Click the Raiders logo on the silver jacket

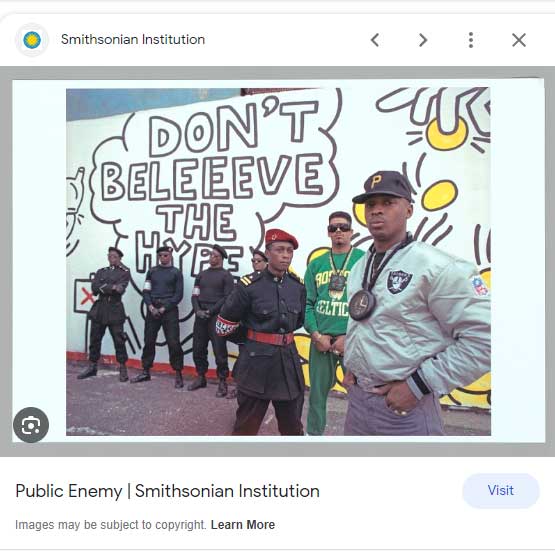(x=399, y=281)
